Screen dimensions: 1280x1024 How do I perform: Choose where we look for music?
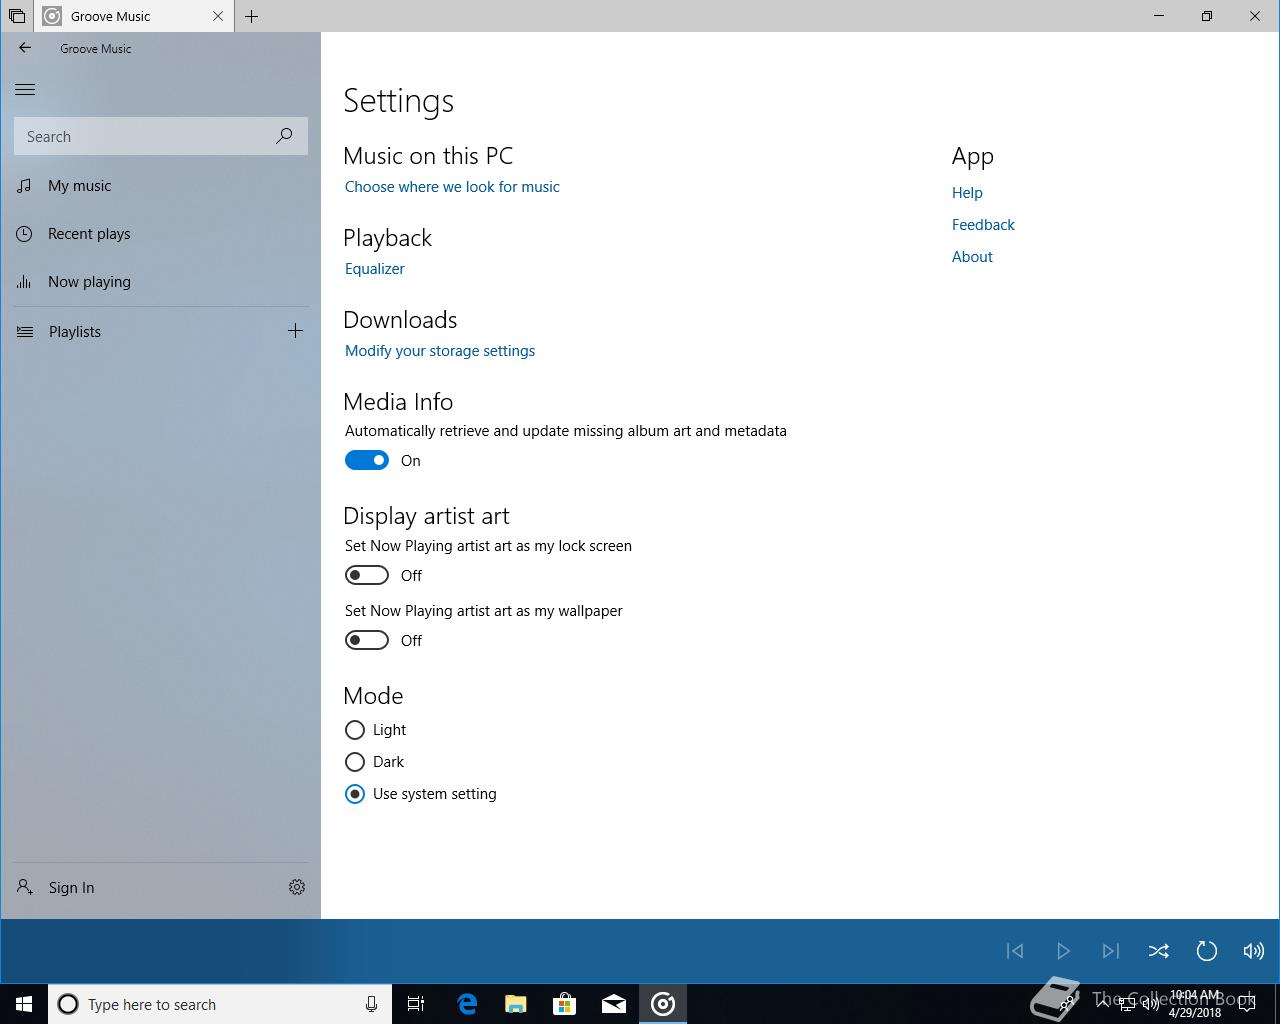452,187
